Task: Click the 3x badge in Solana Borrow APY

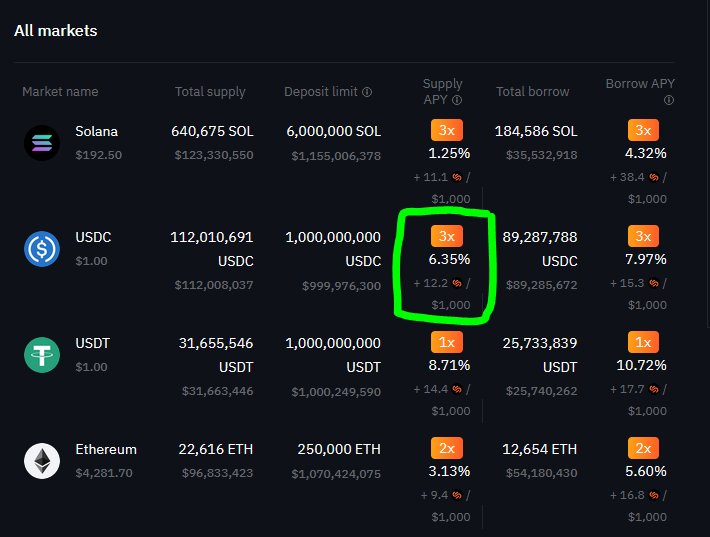Action: pos(643,130)
